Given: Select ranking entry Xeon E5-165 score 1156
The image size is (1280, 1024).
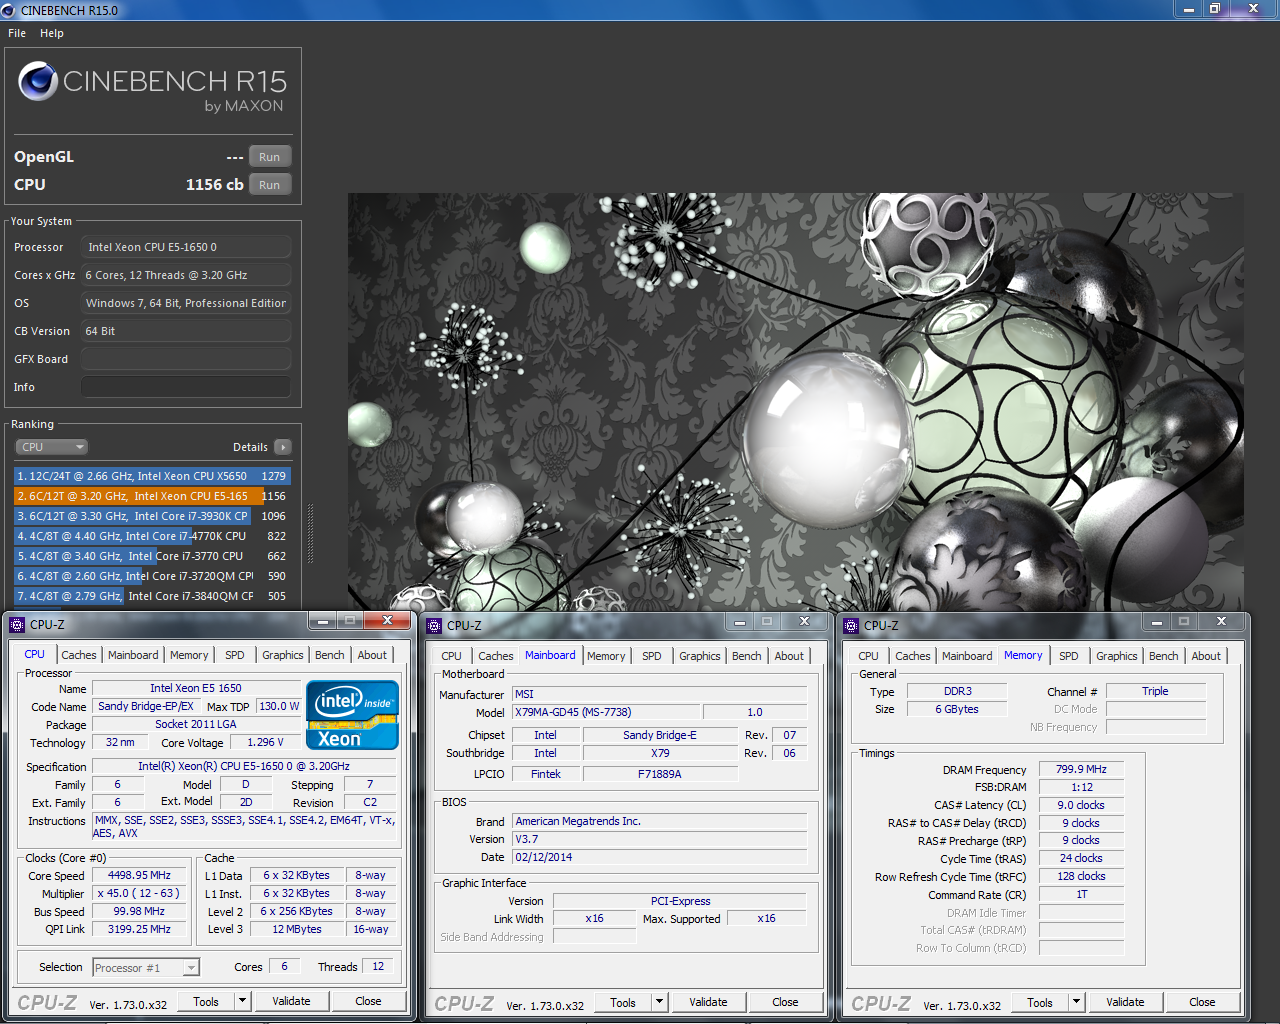Looking at the screenshot, I should [x=152, y=496].
